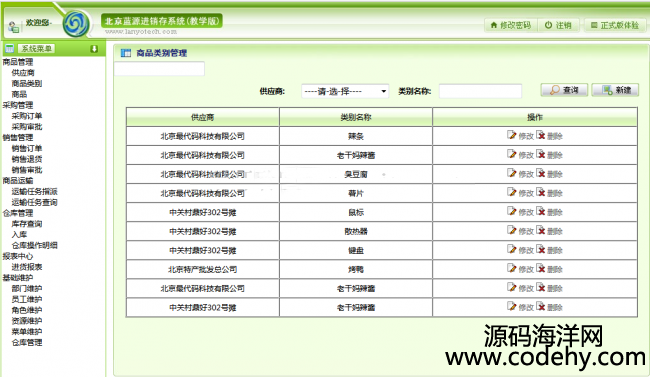
Task: Open 库存查询 in the sidebar
Action: [27, 224]
